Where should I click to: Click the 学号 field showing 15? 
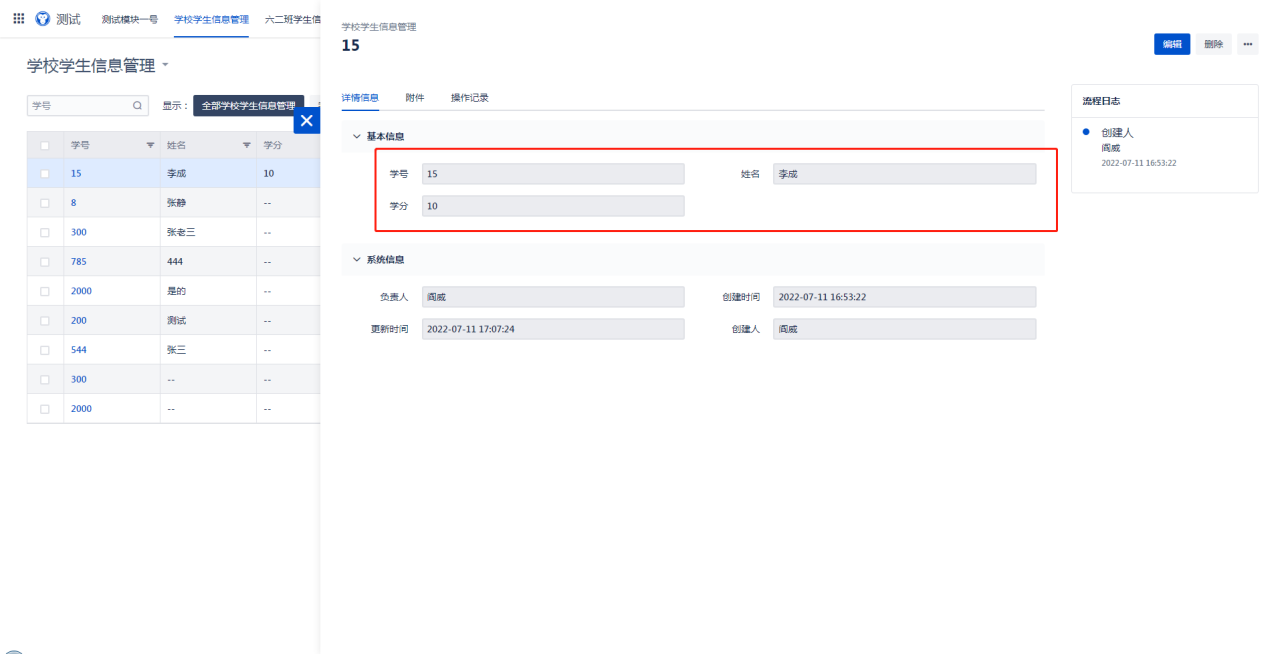pyautogui.click(x=553, y=174)
